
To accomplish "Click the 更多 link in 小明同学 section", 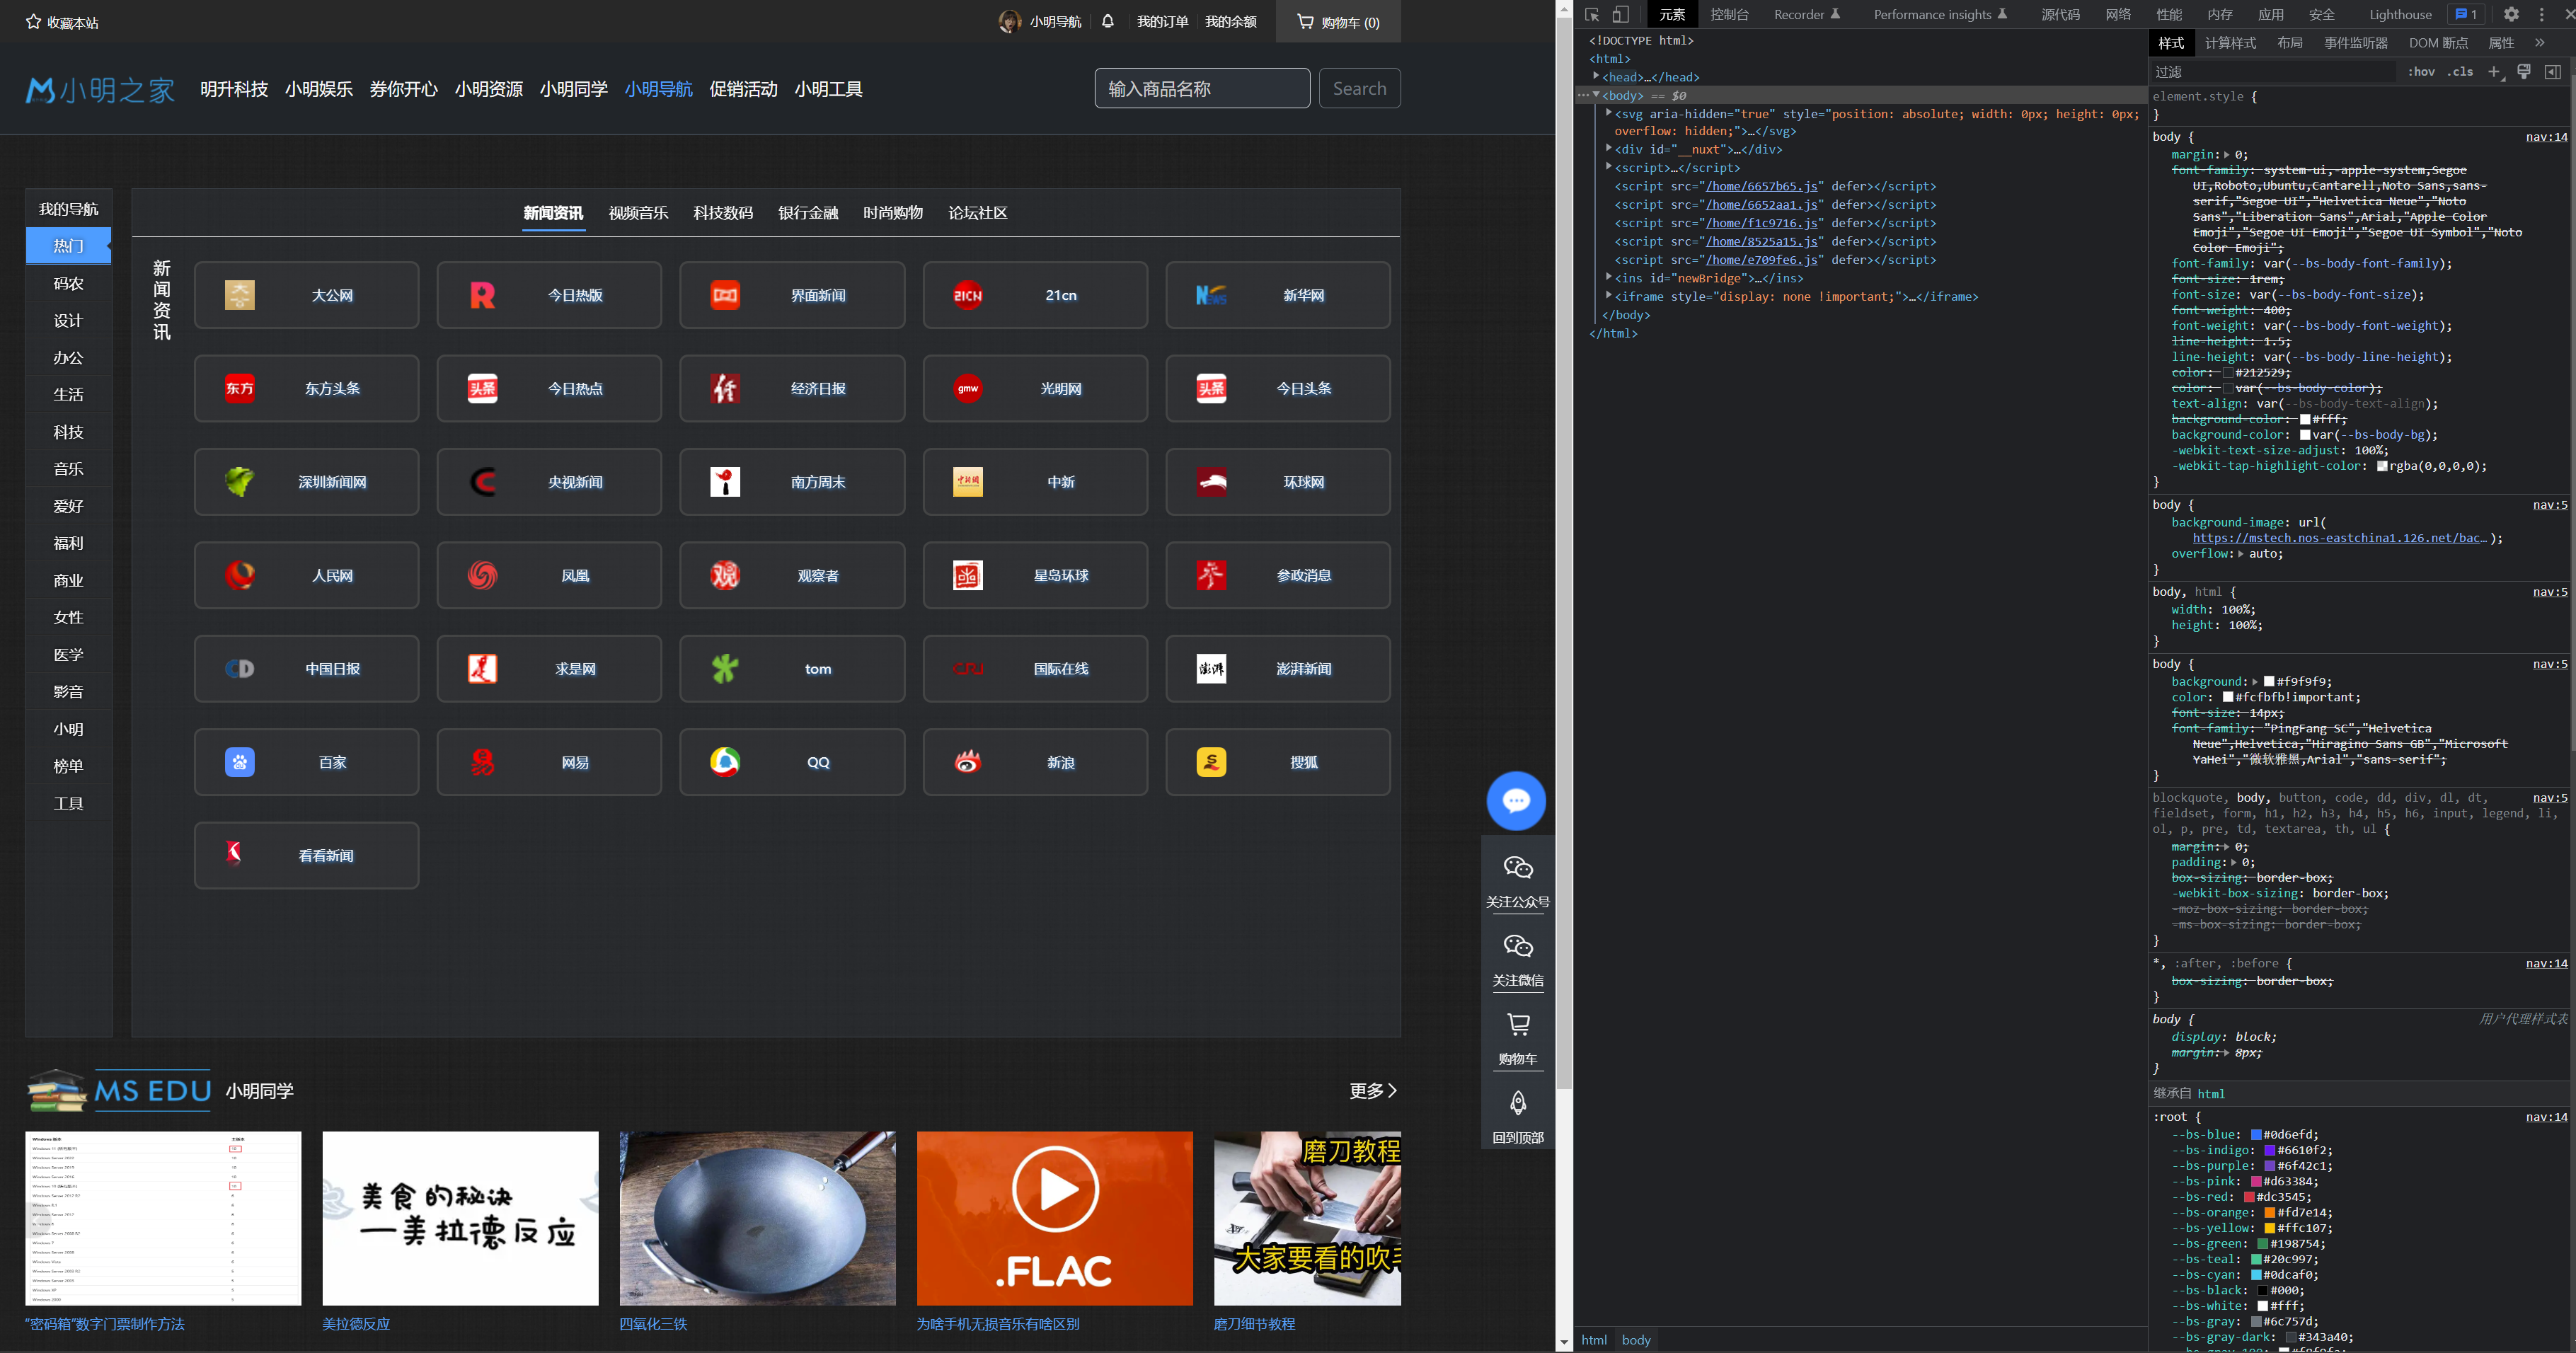I will [1373, 1090].
